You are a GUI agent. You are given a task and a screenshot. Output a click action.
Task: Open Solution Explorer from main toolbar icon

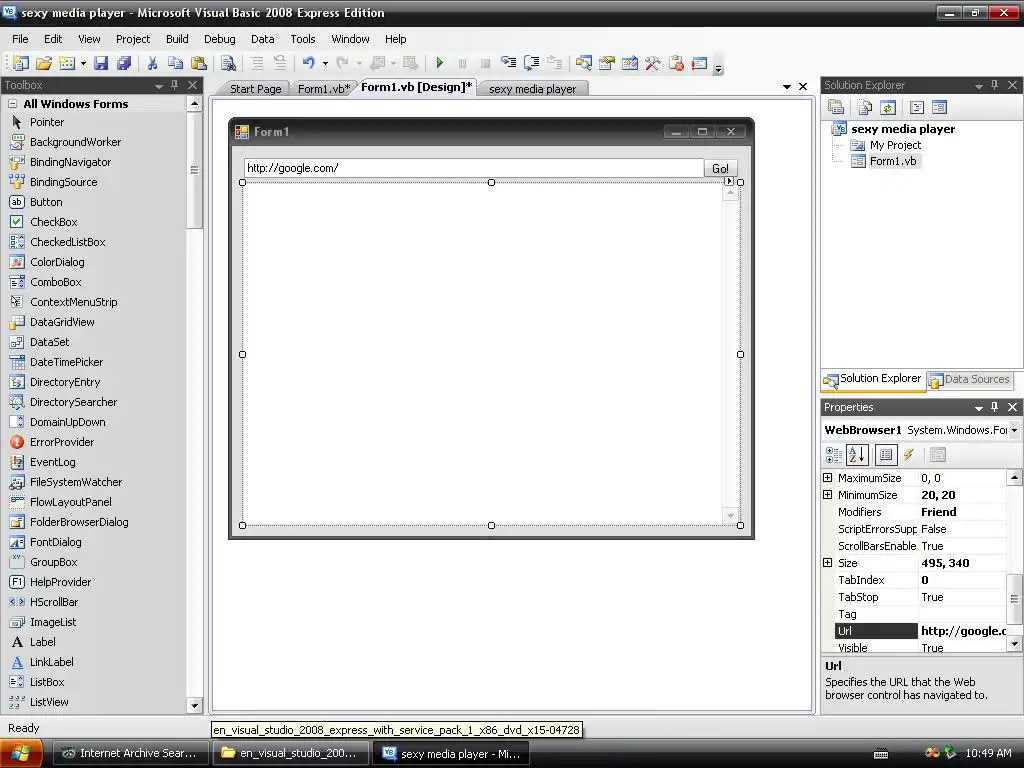[x=584, y=63]
